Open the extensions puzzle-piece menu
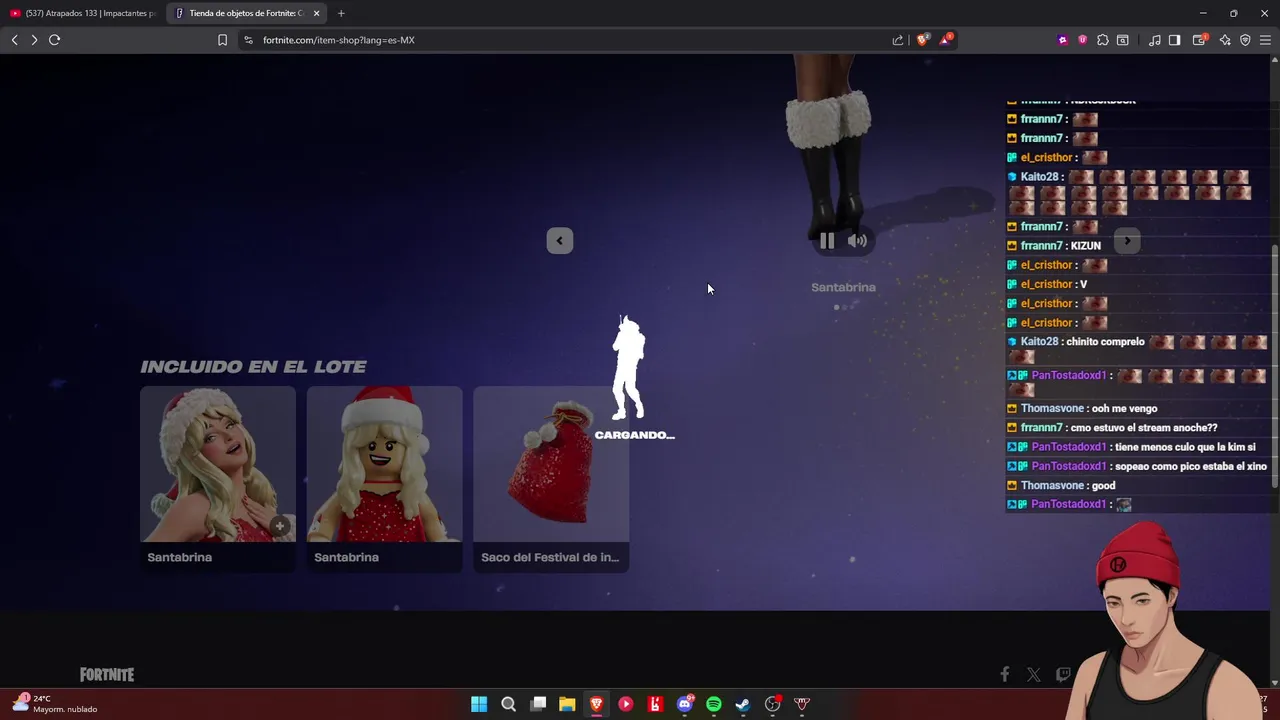Image resolution: width=1280 pixels, height=720 pixels. pos(1103,40)
